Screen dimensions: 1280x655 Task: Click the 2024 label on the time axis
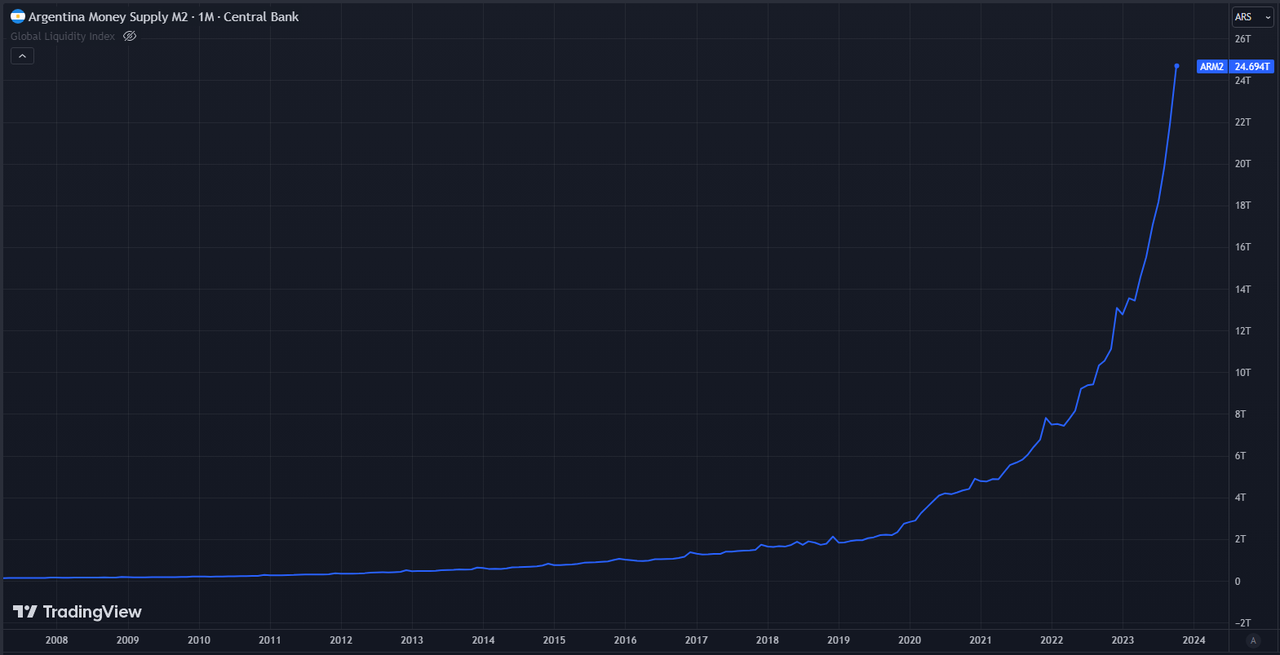[x=1194, y=640]
